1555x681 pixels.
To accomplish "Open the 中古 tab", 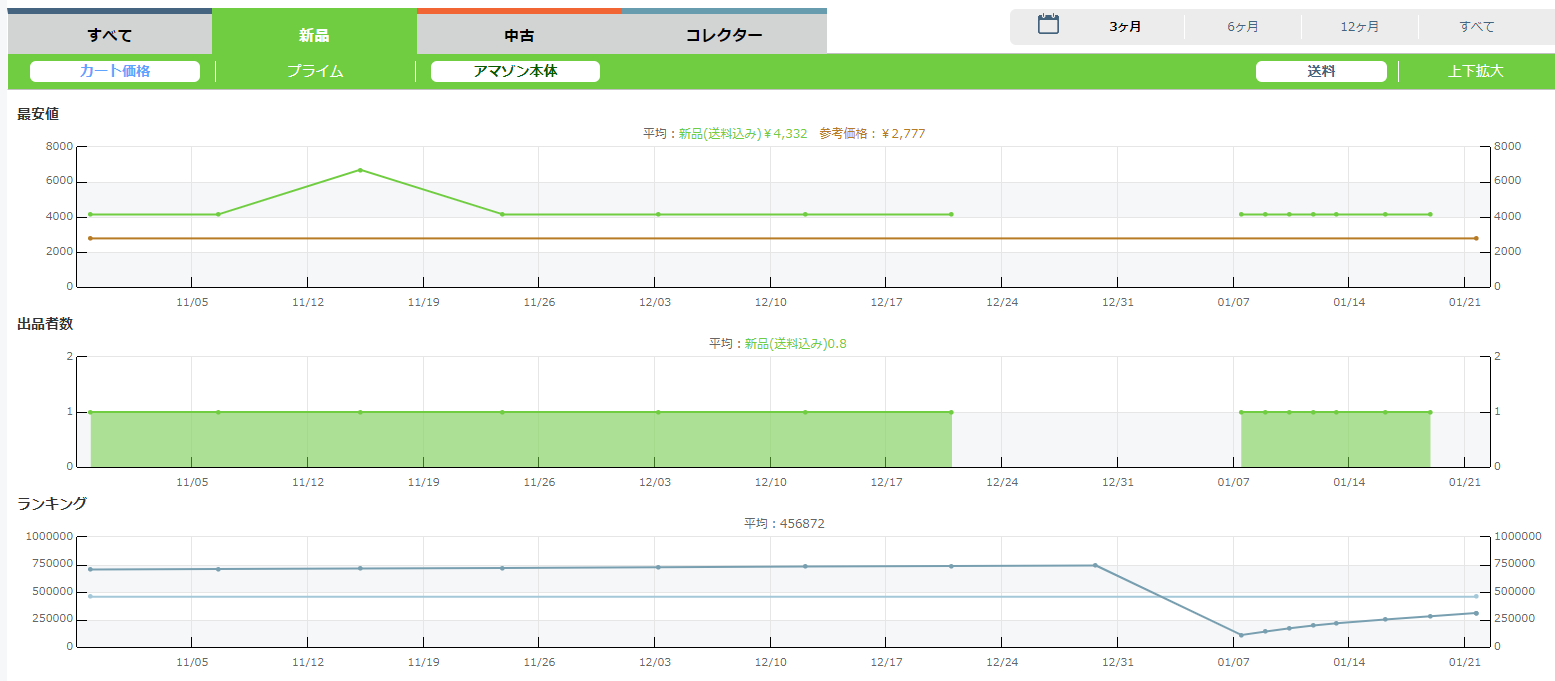I will [x=519, y=35].
